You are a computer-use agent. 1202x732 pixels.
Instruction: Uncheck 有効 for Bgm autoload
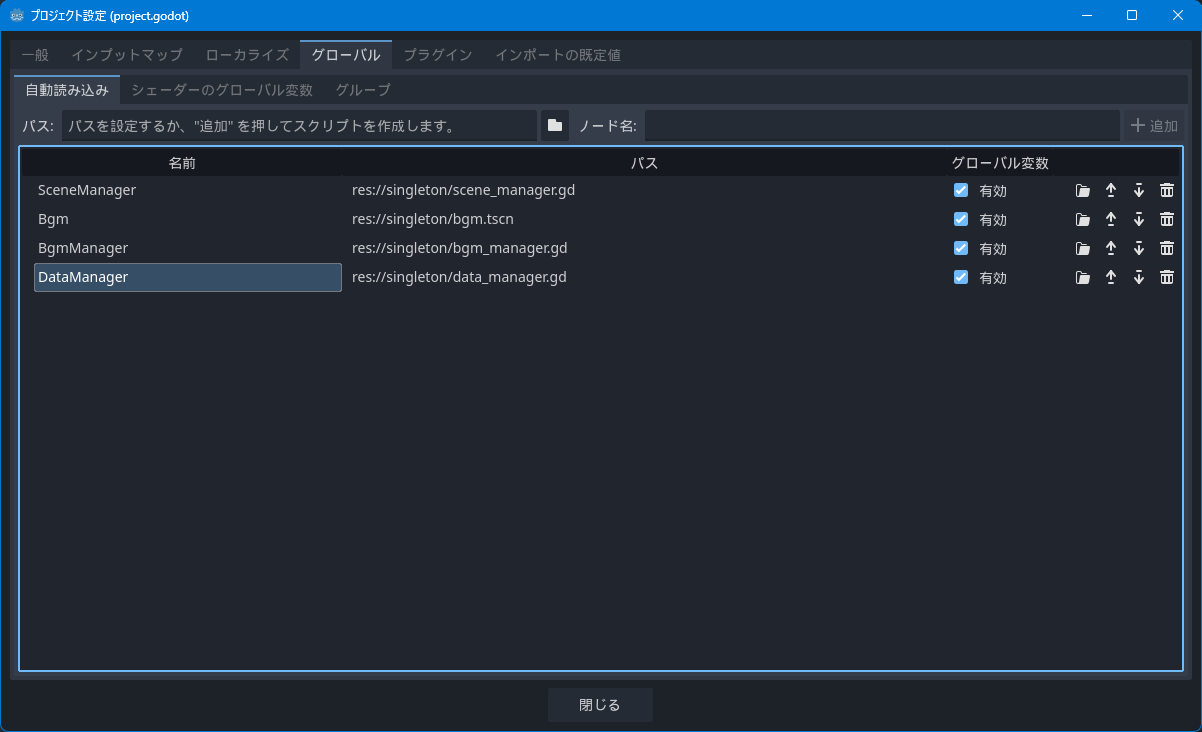pos(961,219)
